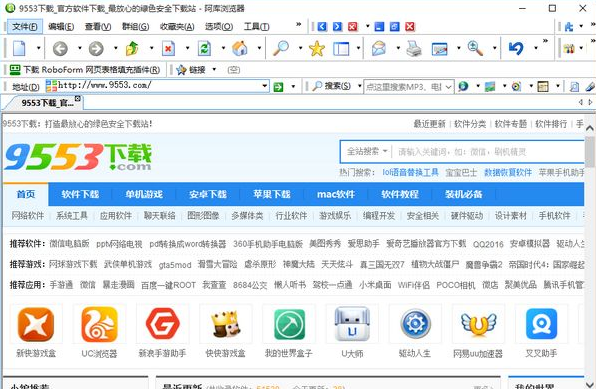Close the 9553下载 tab with its small x
This screenshot has height=389, width=596.
(78, 98)
